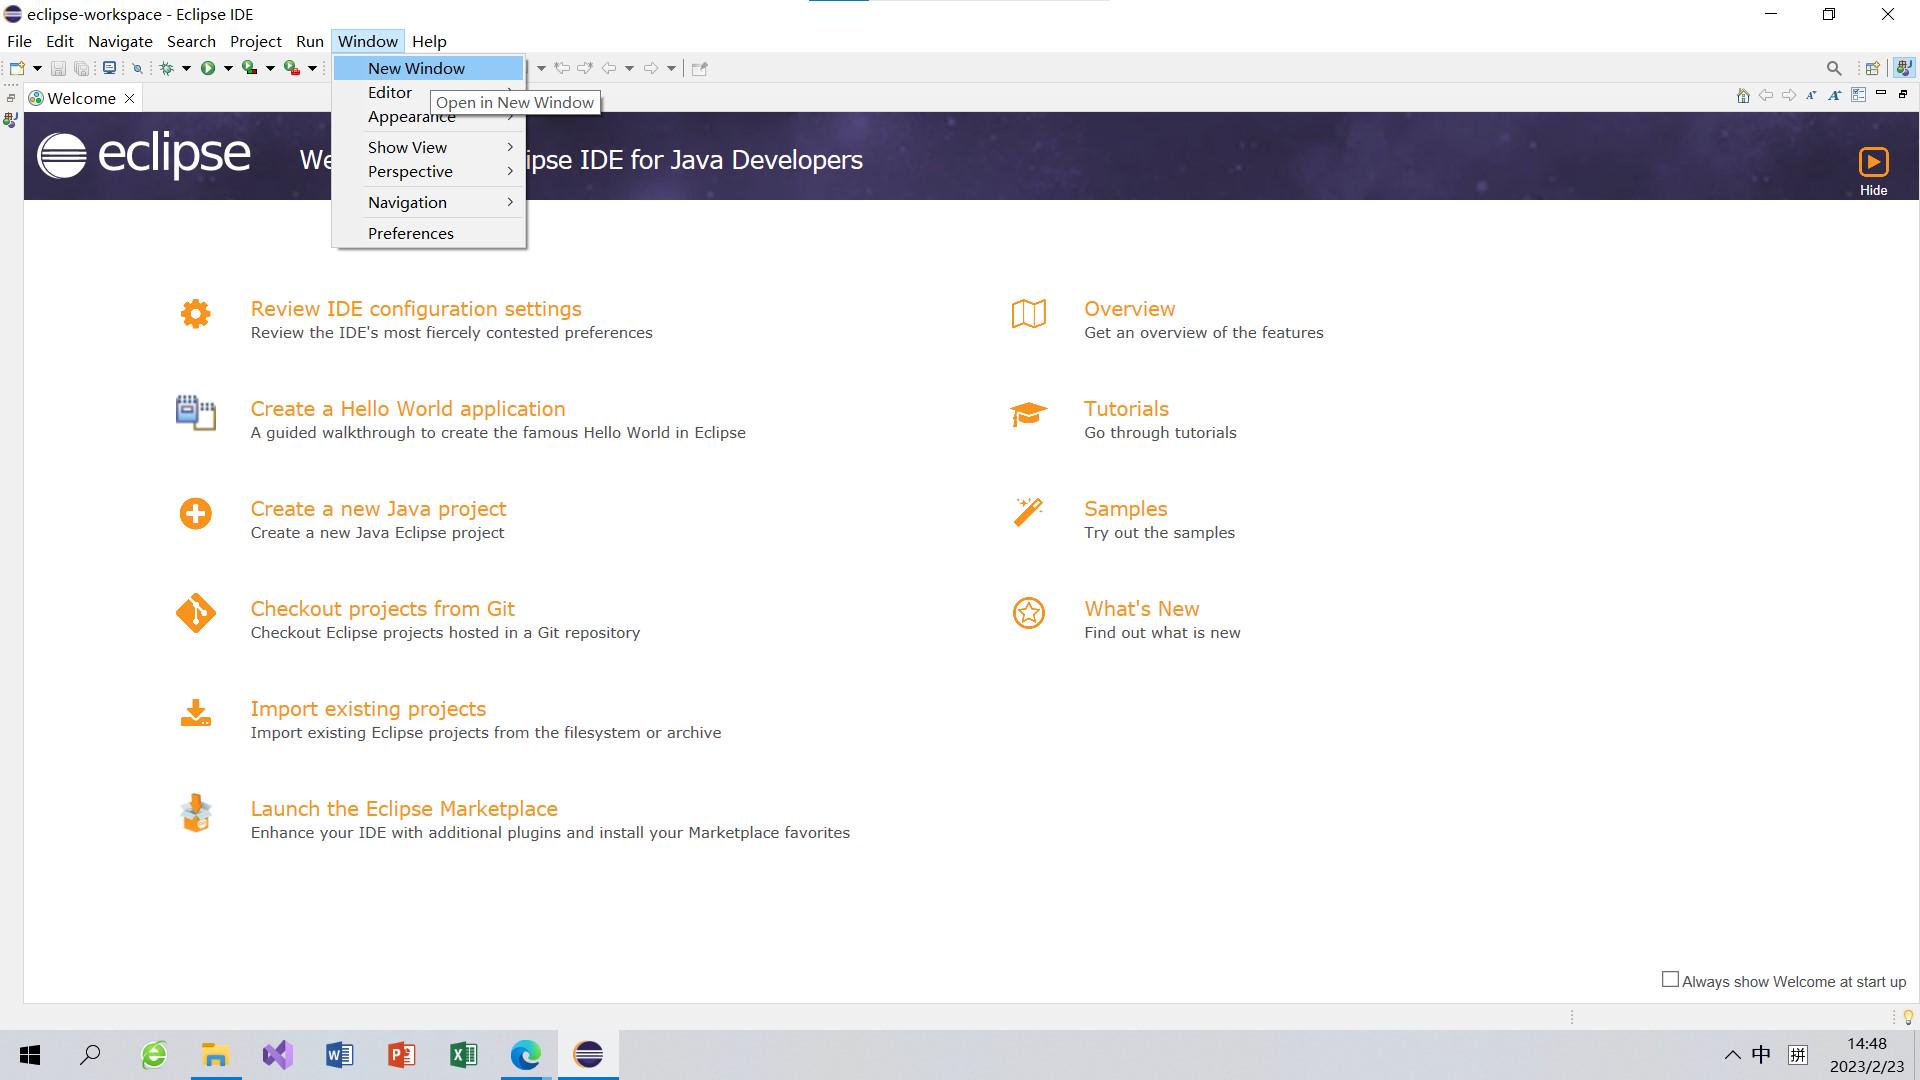Click the Save icon in toolbar

point(58,68)
